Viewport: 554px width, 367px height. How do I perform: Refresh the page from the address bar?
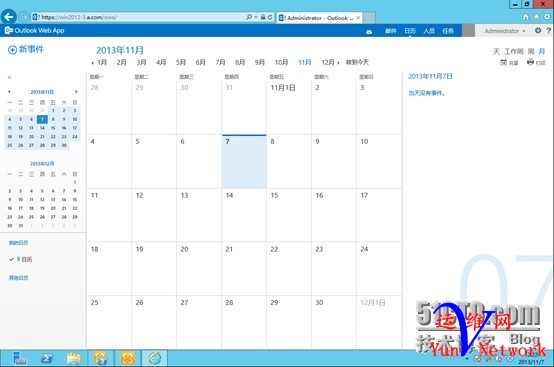(x=270, y=17)
